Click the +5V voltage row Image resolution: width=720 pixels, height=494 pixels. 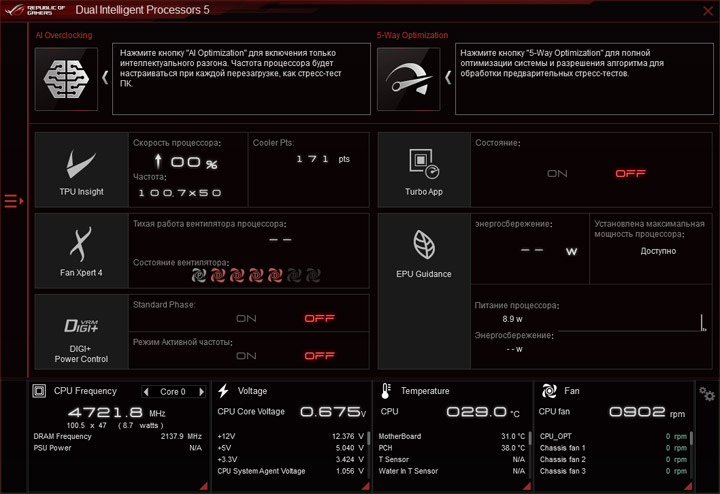[x=290, y=448]
